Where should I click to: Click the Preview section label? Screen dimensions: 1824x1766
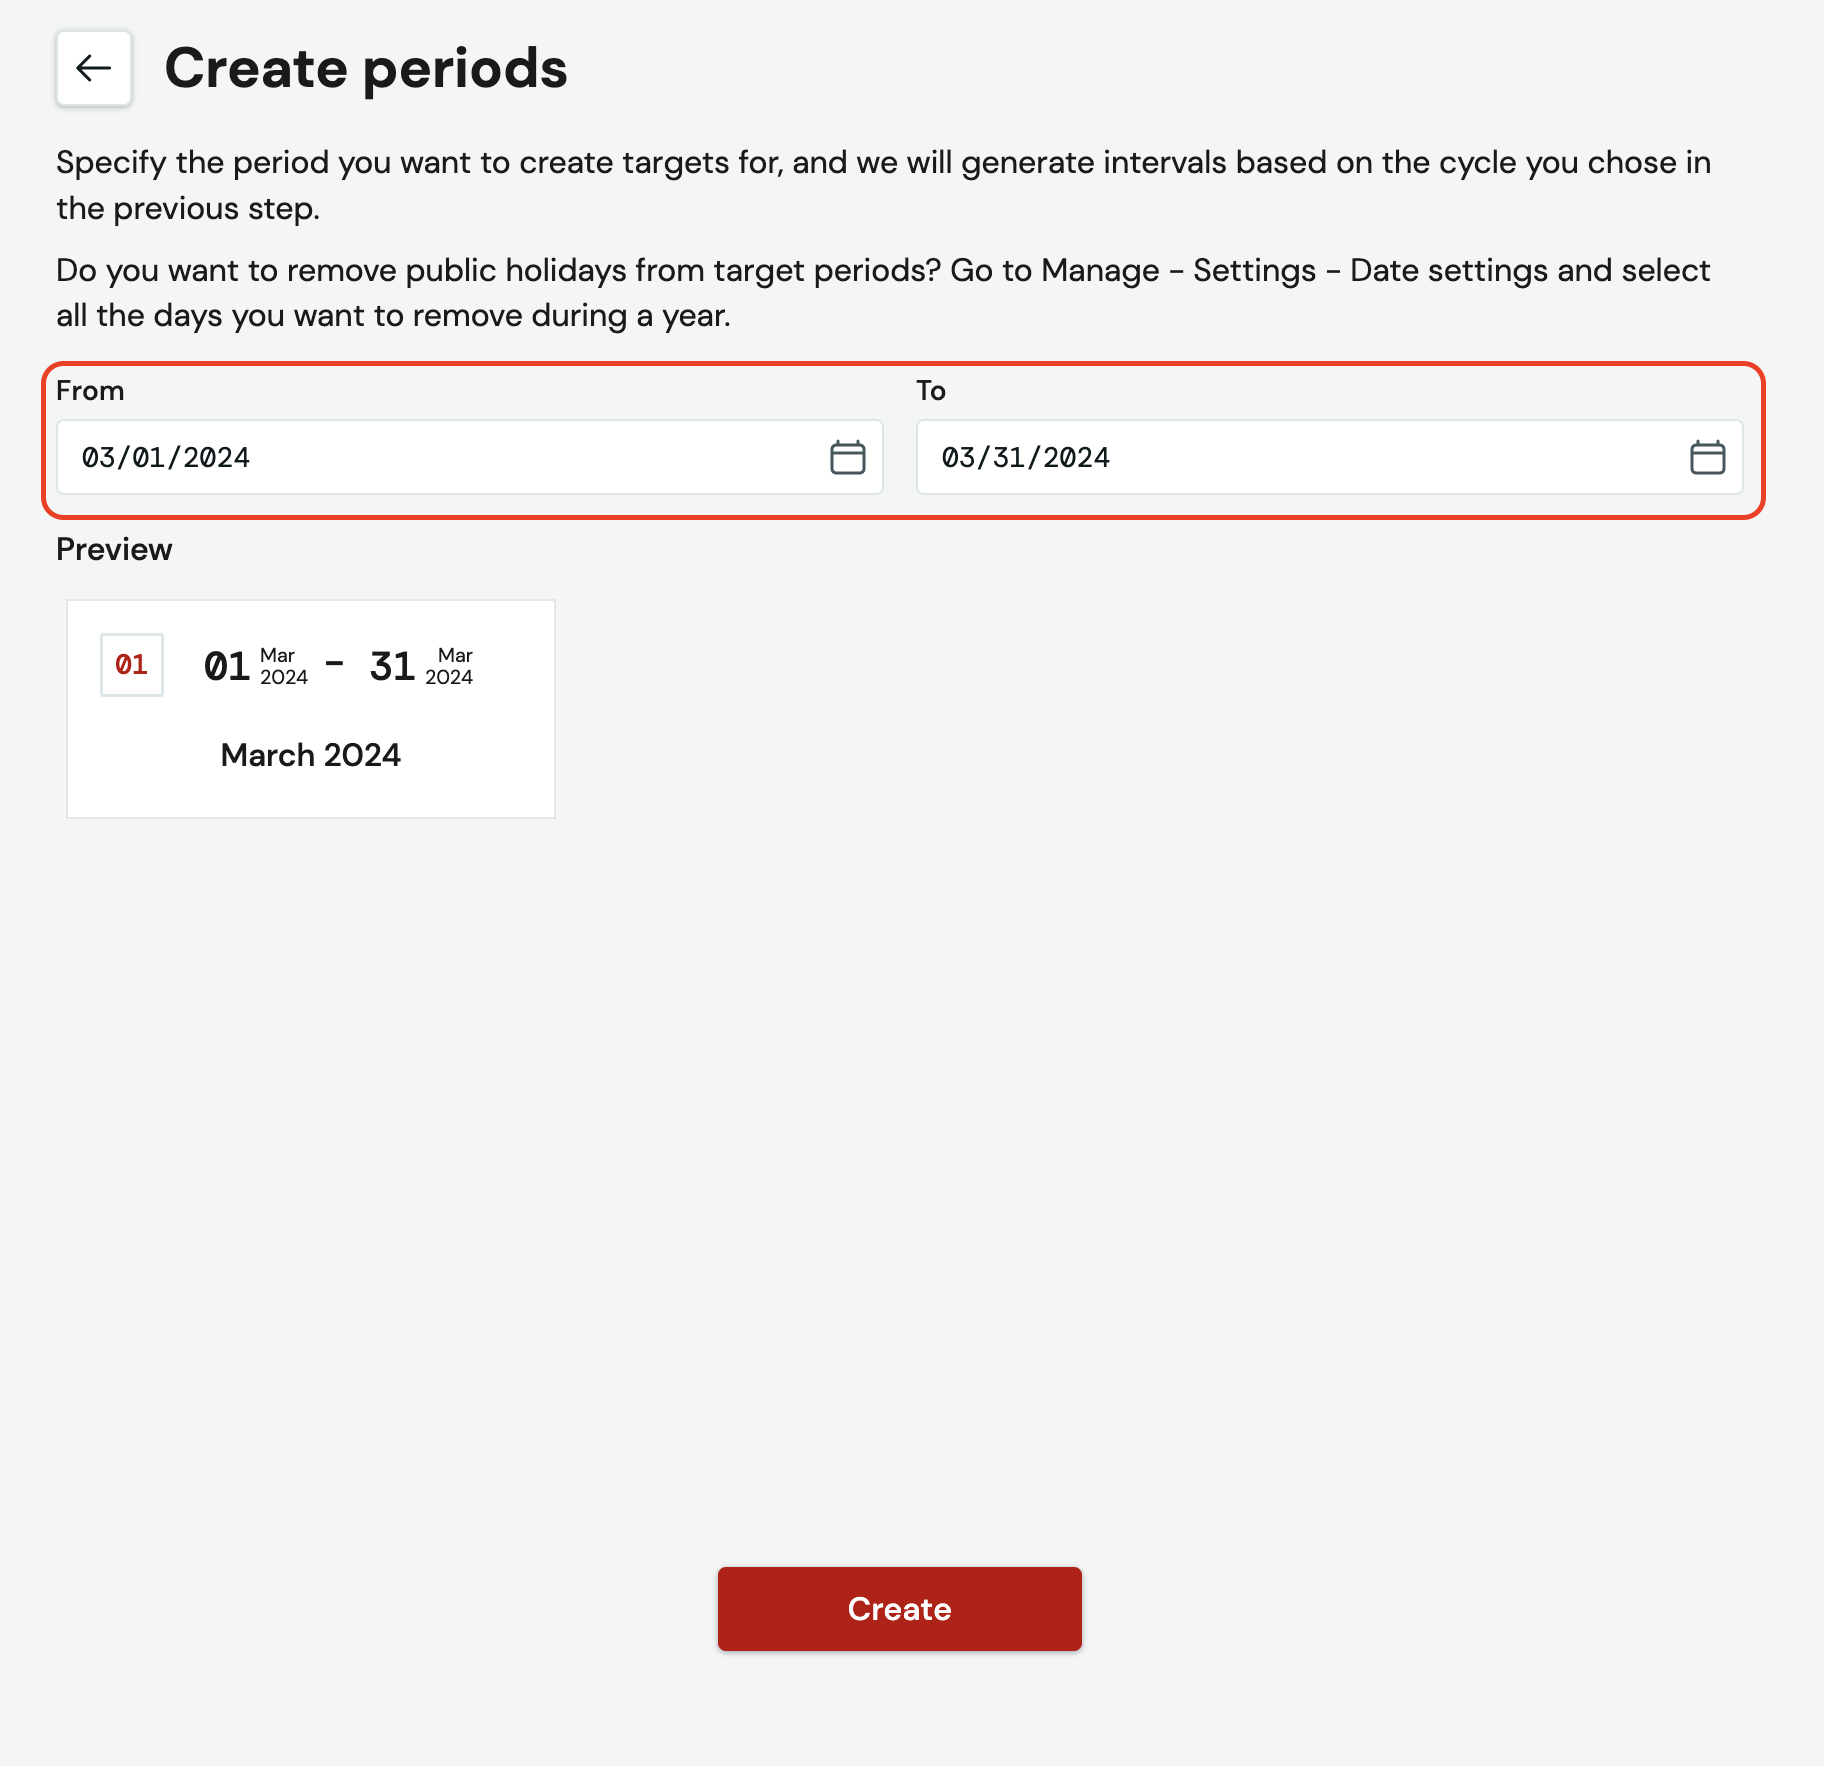coord(114,549)
